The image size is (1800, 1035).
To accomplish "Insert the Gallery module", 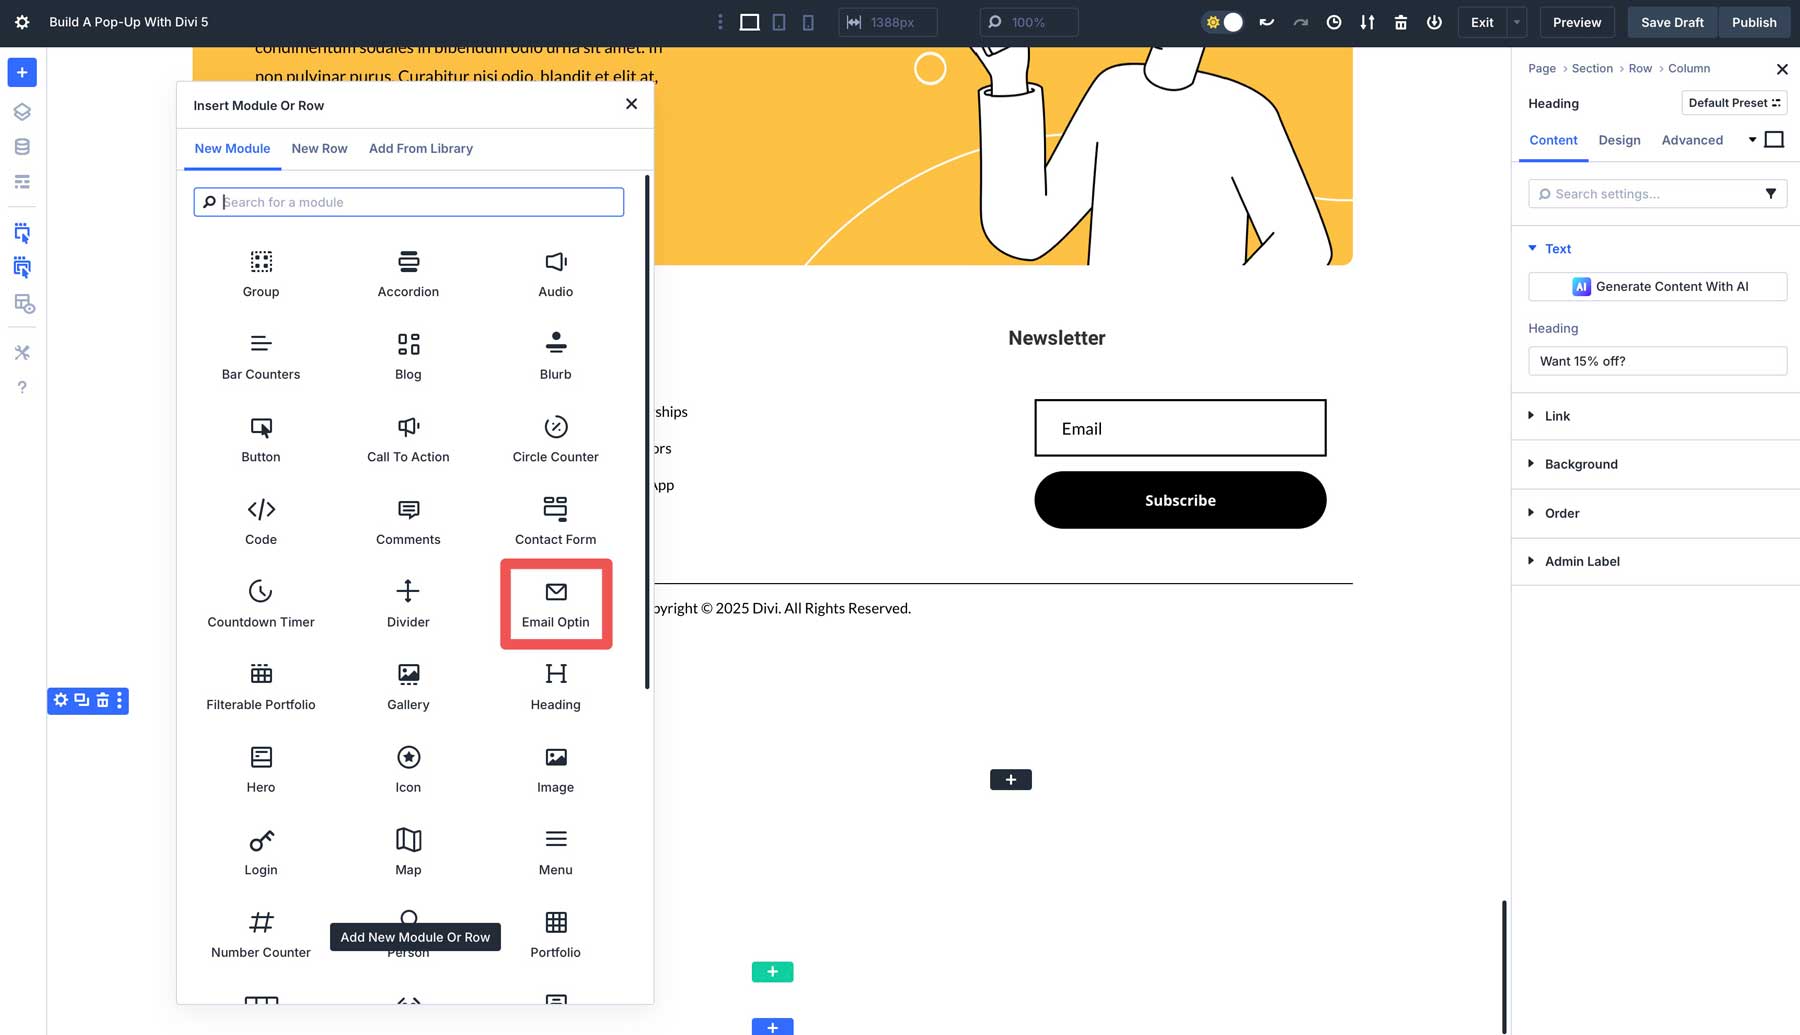I will [x=407, y=685].
